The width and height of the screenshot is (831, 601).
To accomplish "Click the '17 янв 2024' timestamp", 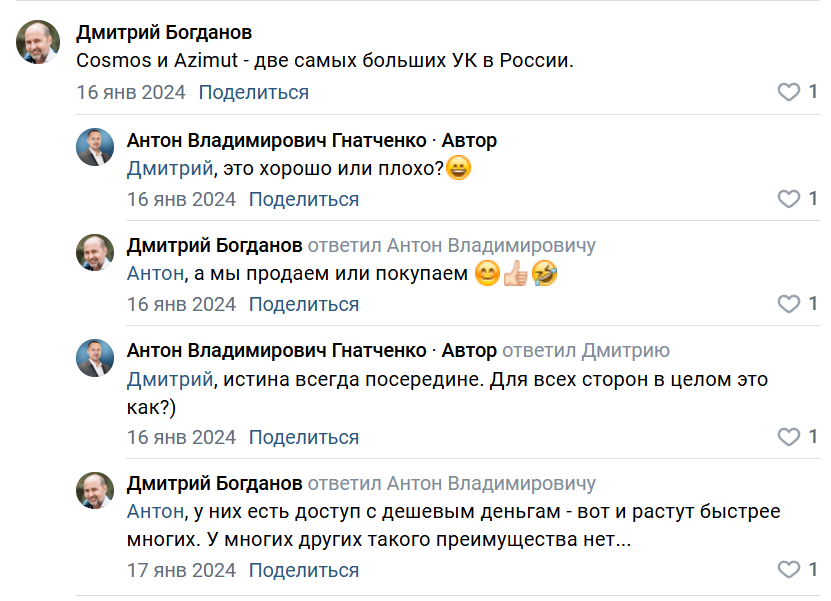I will coord(181,570).
